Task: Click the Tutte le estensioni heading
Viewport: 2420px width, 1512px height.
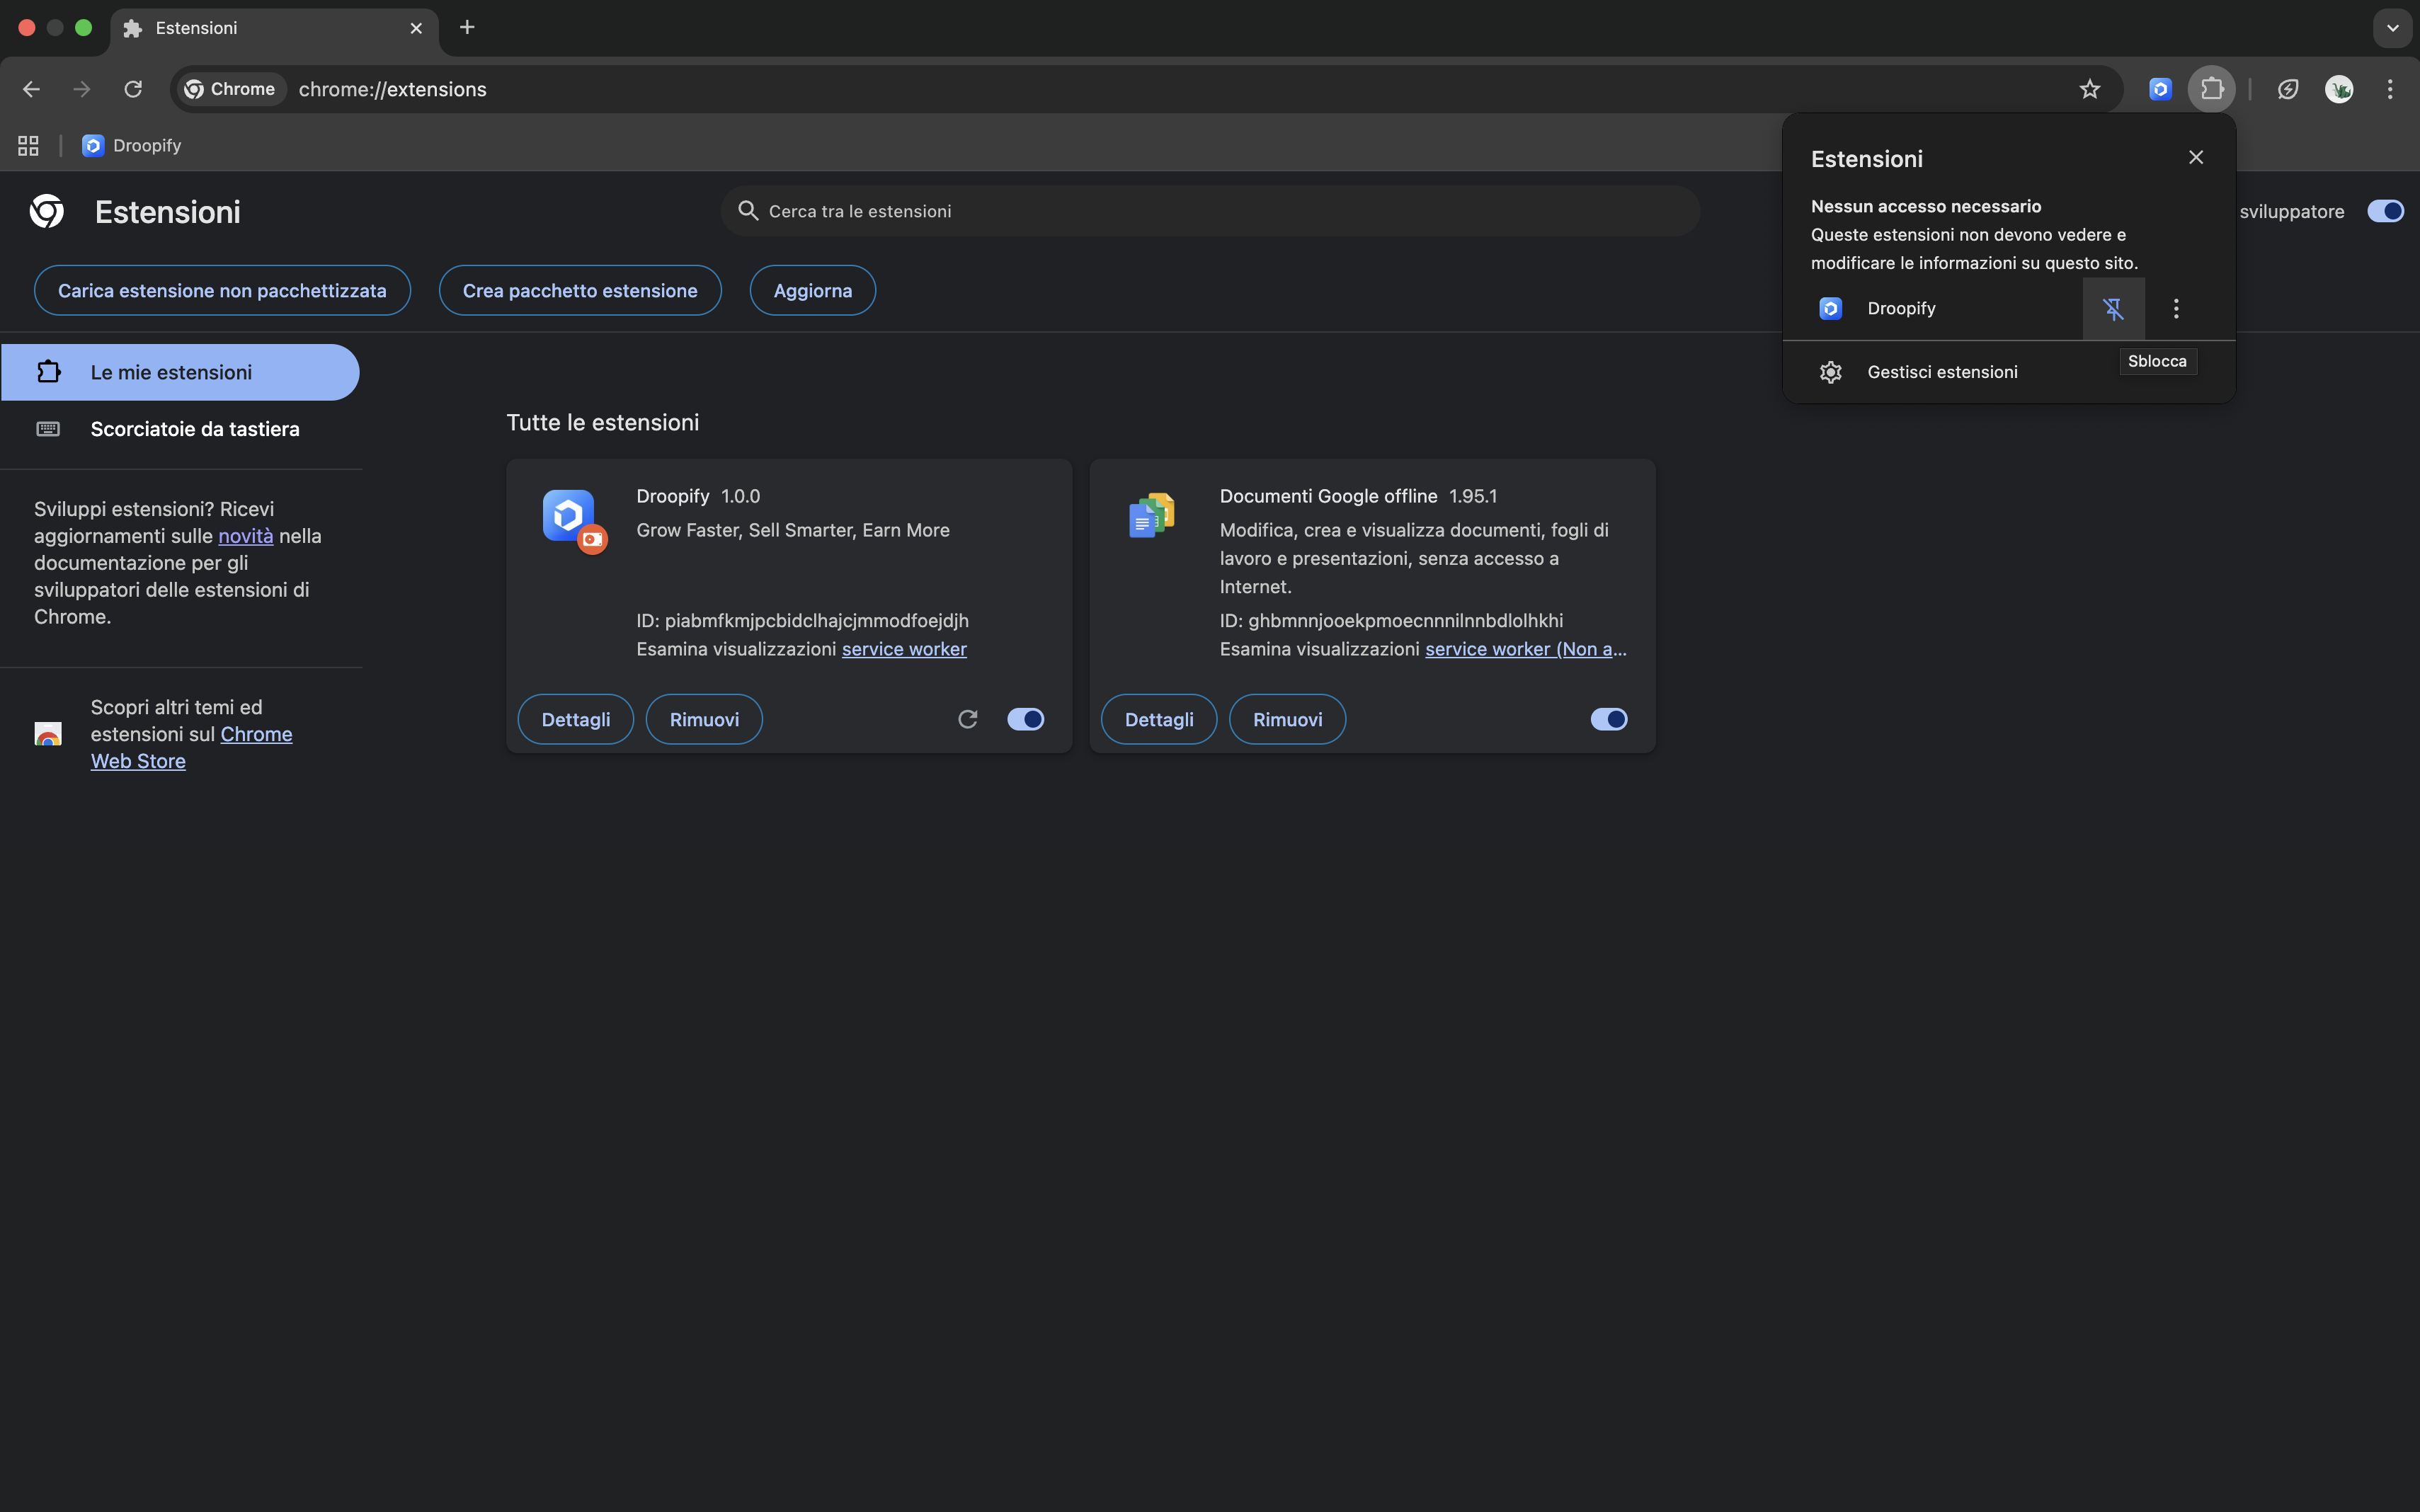Action: pyautogui.click(x=602, y=423)
